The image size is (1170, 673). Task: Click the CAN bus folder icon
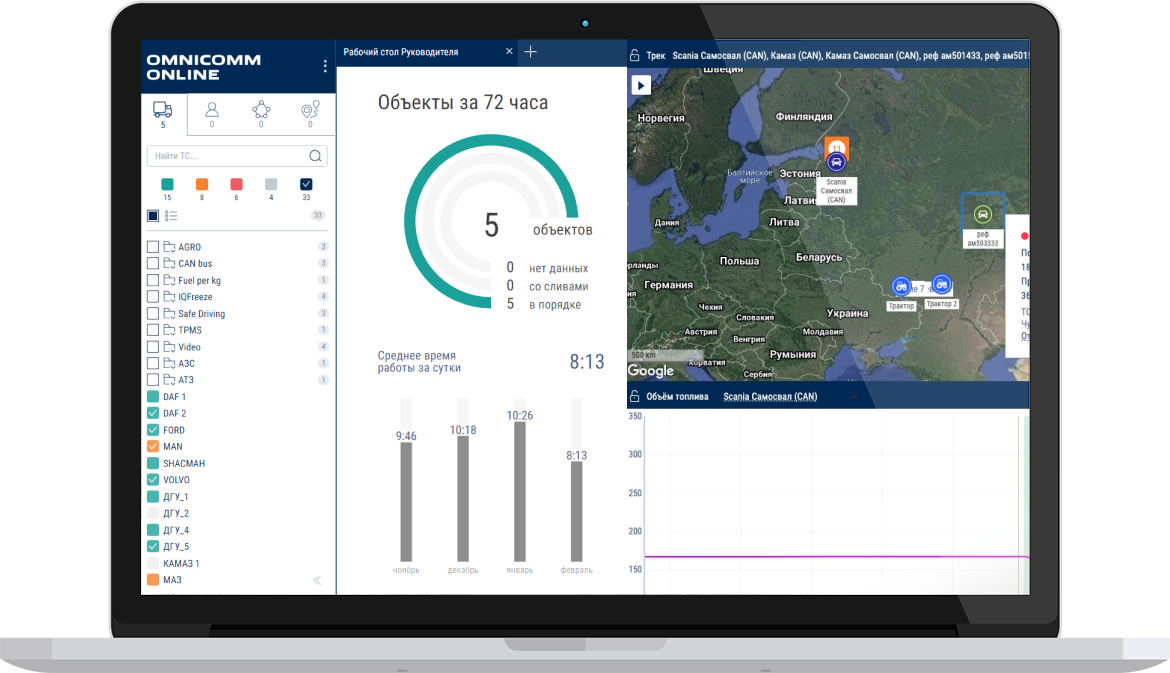(169, 263)
